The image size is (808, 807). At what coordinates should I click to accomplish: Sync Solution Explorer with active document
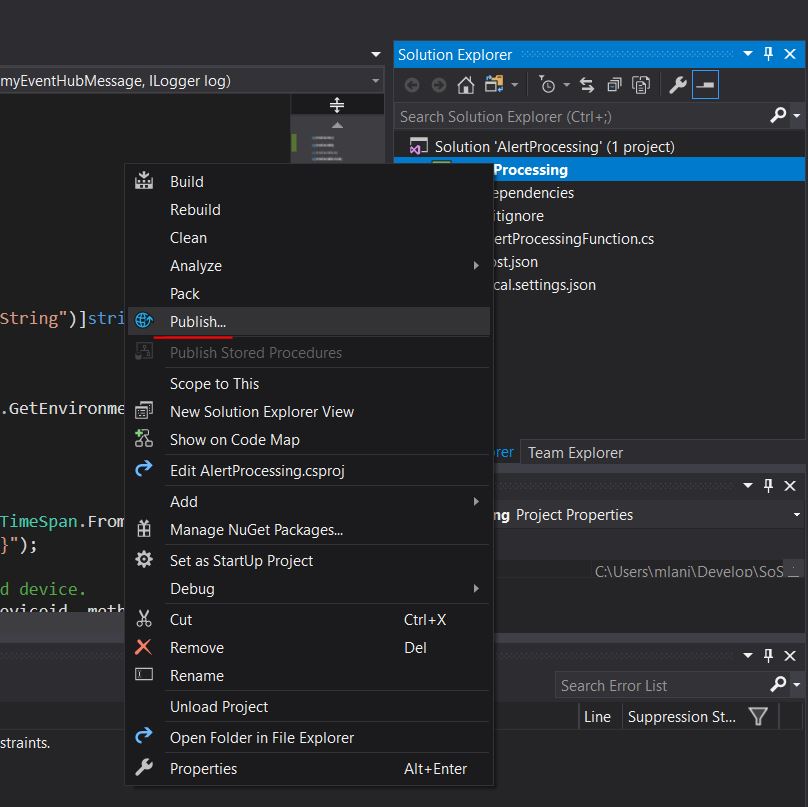[x=587, y=85]
